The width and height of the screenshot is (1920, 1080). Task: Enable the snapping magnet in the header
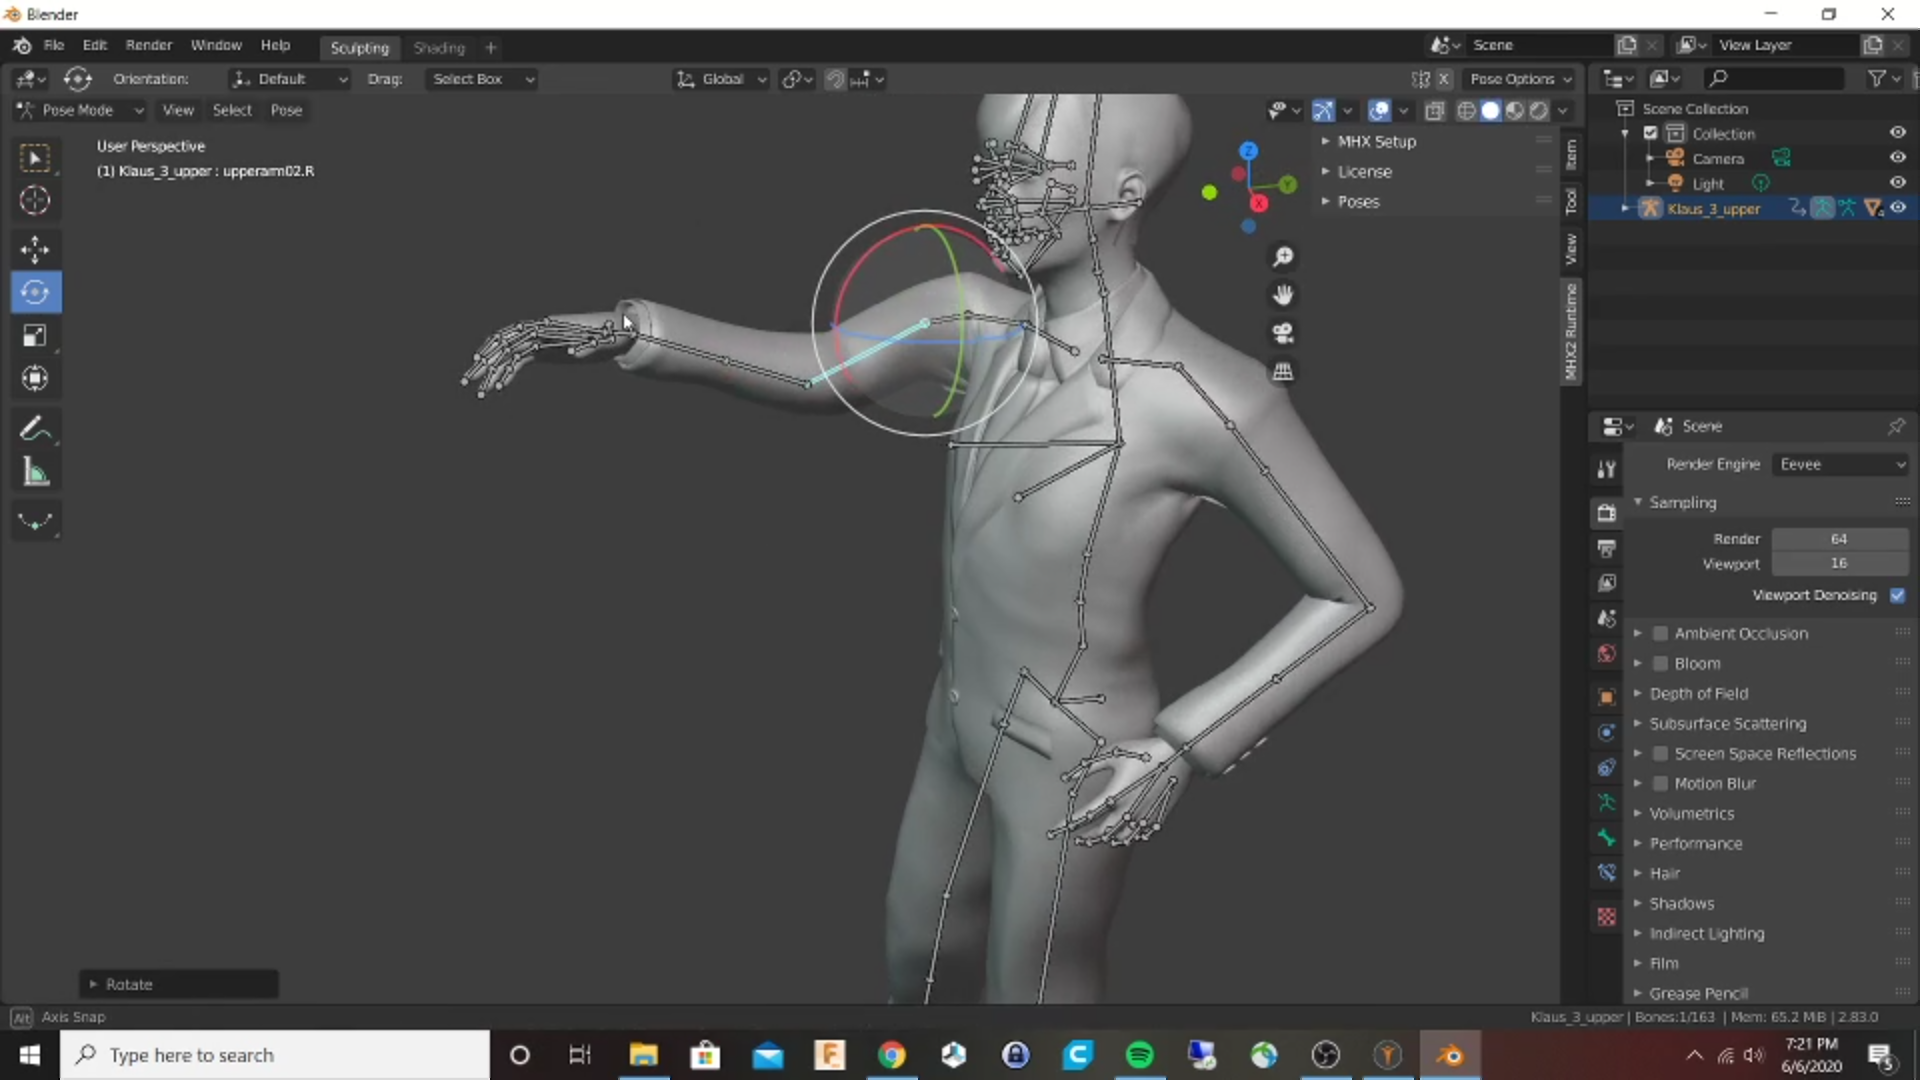tap(835, 79)
